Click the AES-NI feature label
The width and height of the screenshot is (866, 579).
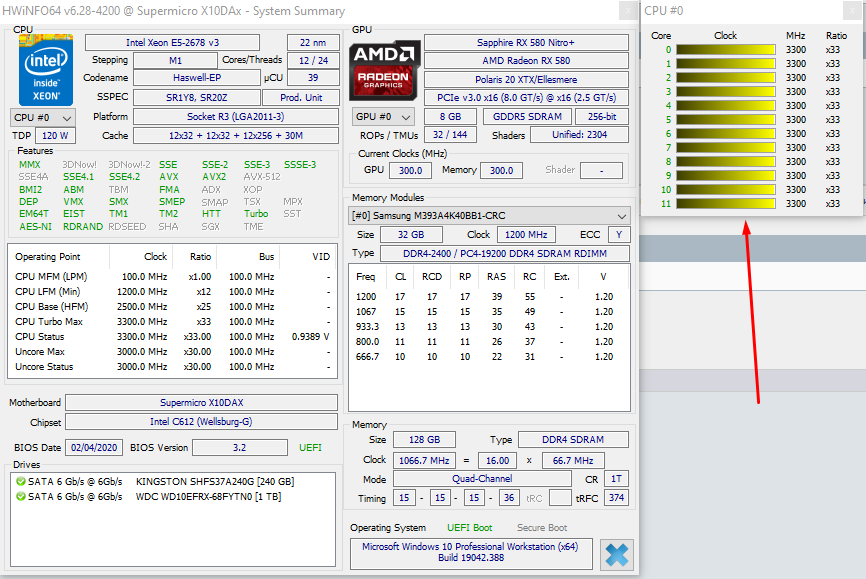click(35, 227)
